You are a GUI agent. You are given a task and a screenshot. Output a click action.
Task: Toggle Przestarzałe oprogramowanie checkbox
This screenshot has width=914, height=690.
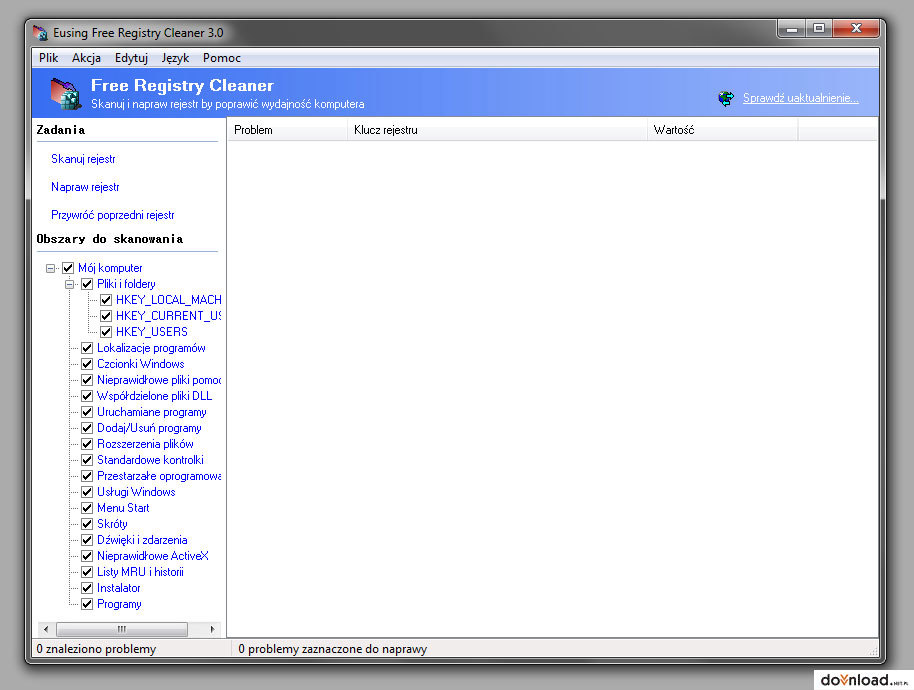point(87,476)
